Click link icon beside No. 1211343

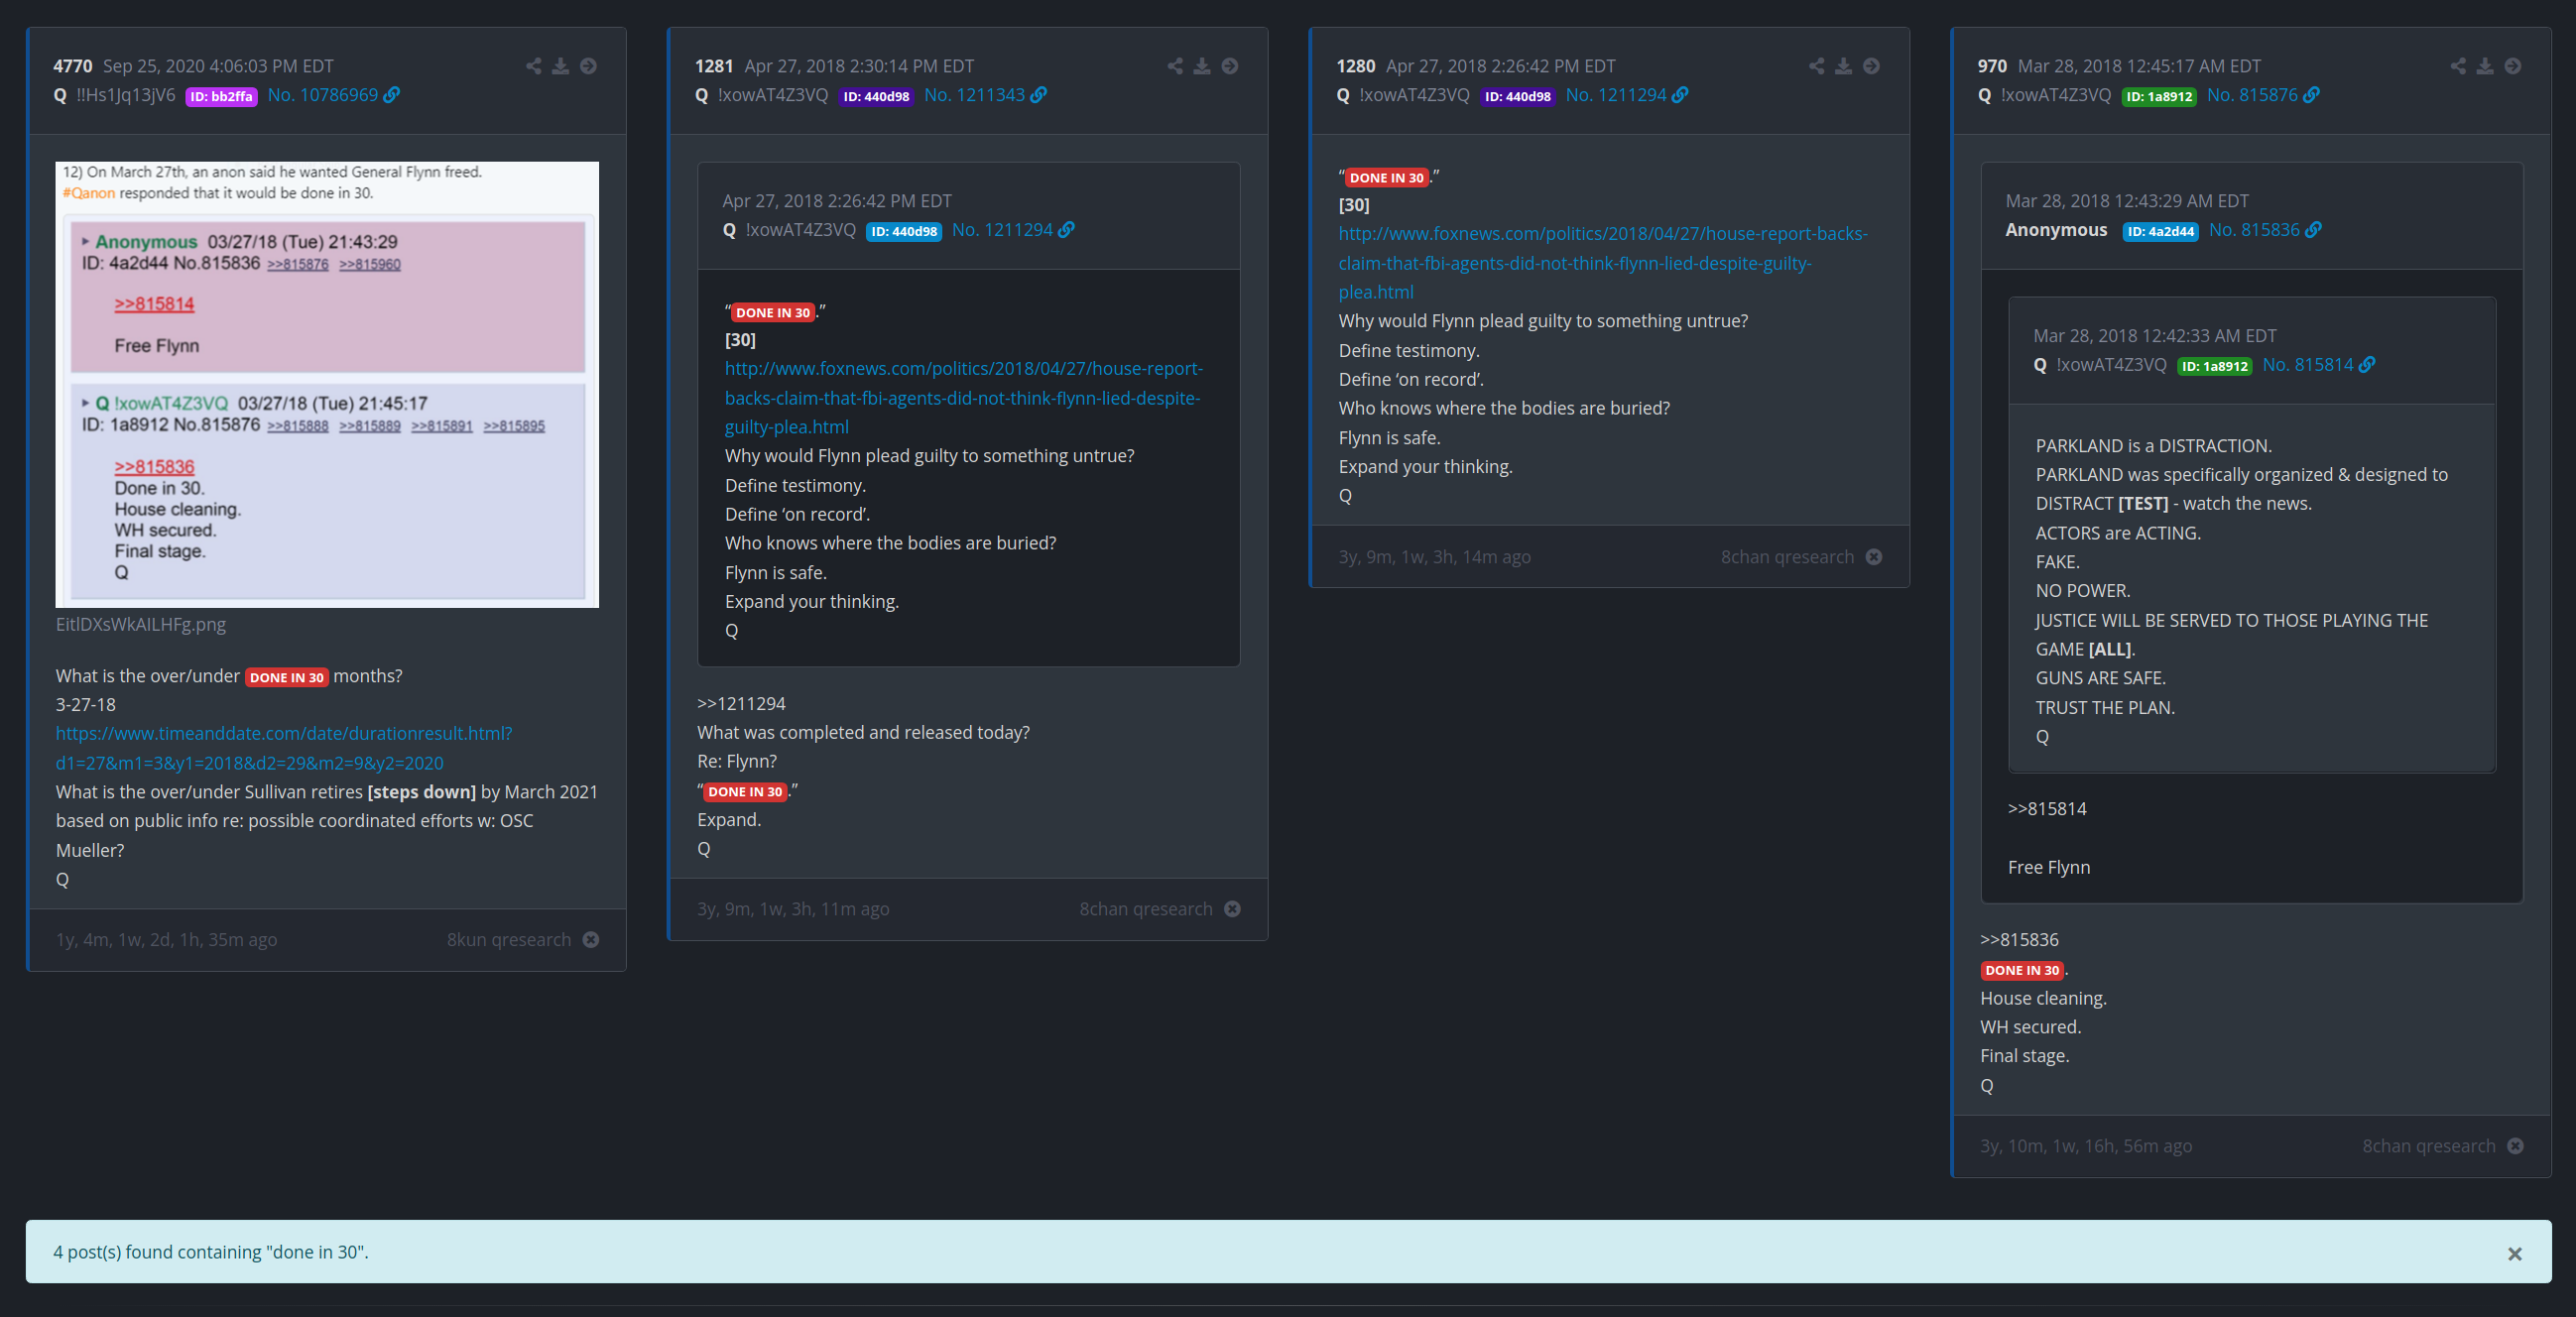pos(1039,95)
